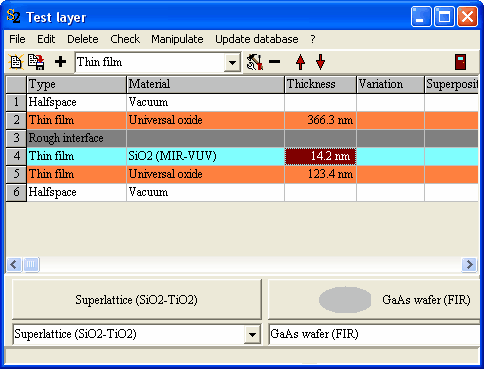Image resolution: width=484 pixels, height=369 pixels.
Task: Click the SiO2 (MIR-VUV) material cell
Action: click(206, 156)
